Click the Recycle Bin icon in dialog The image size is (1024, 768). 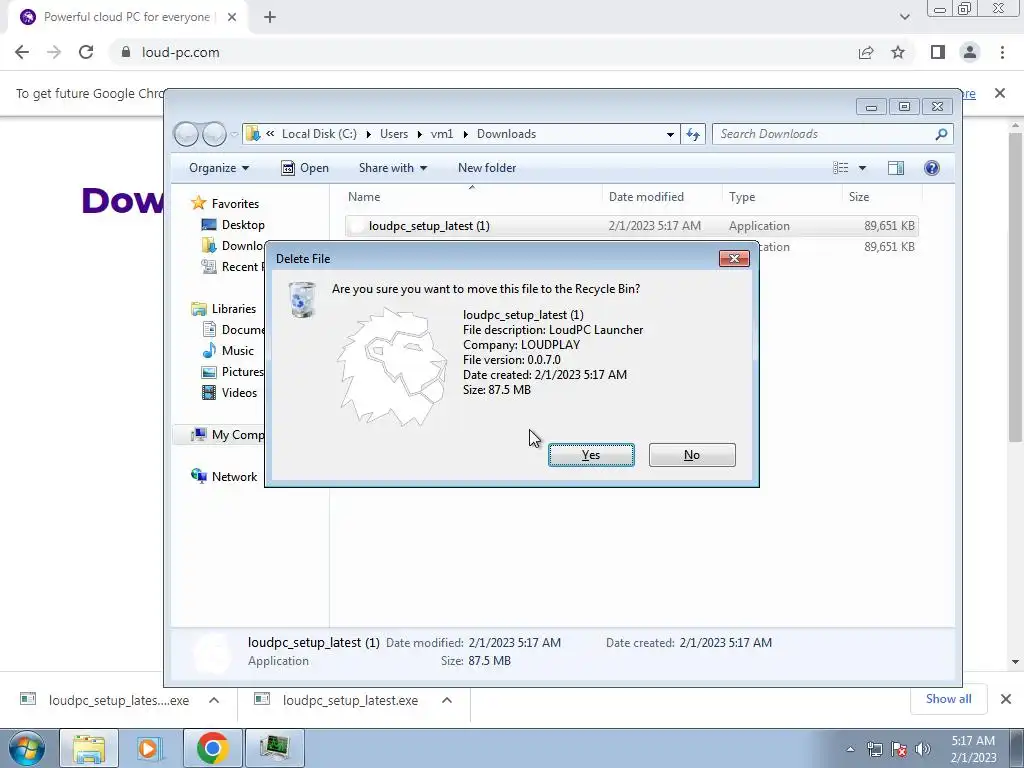click(x=302, y=300)
